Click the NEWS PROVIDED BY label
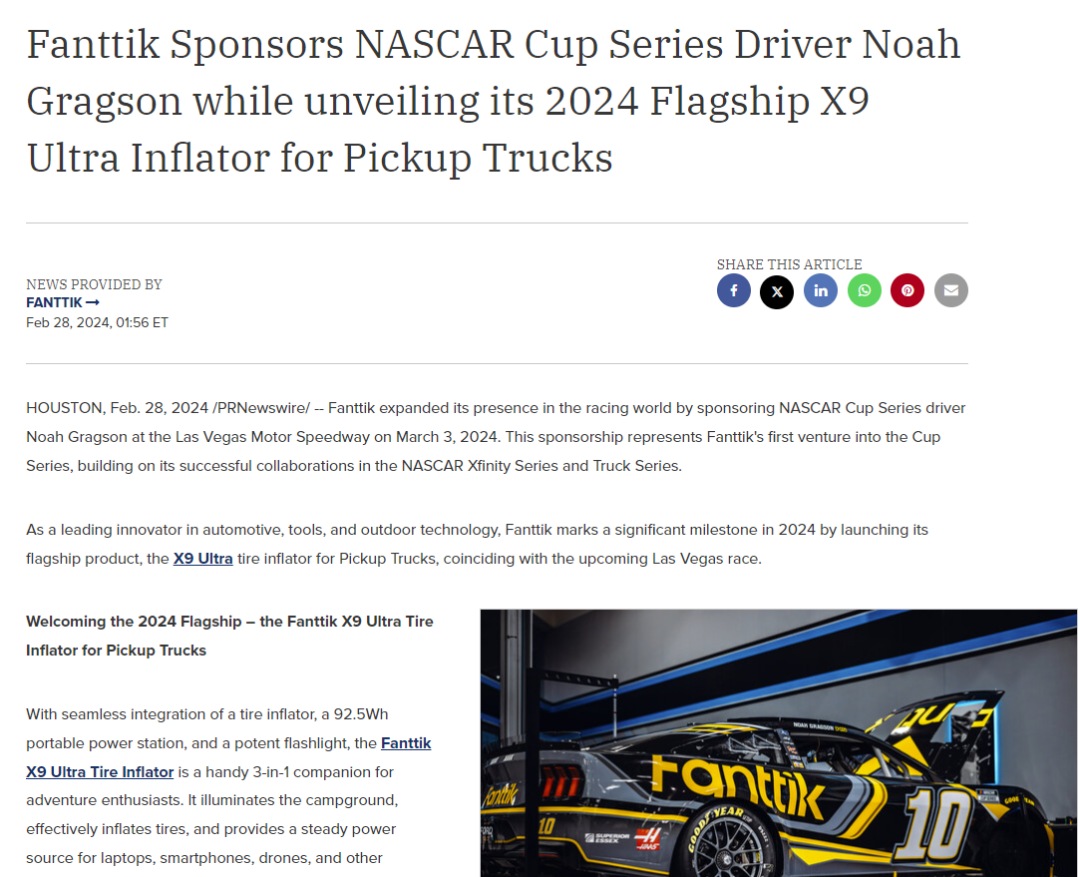This screenshot has width=1080, height=877. tap(94, 285)
